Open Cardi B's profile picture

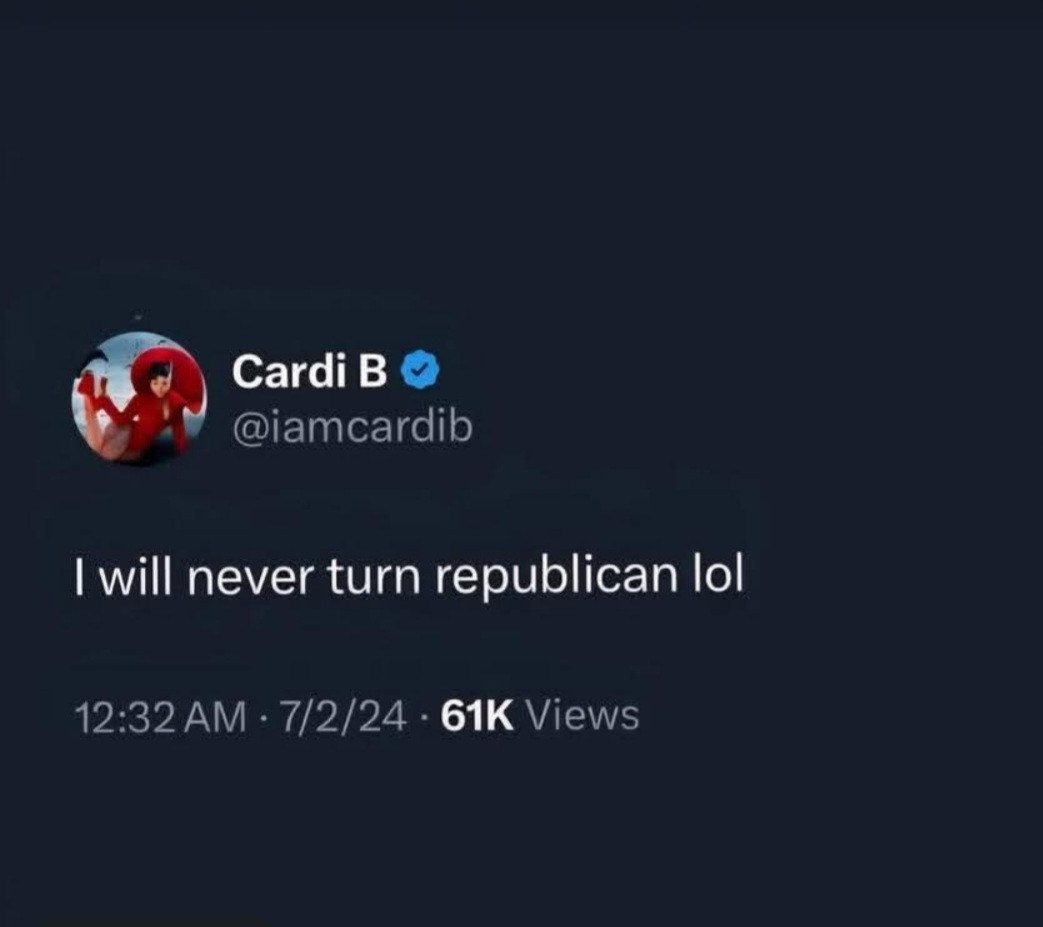point(139,398)
